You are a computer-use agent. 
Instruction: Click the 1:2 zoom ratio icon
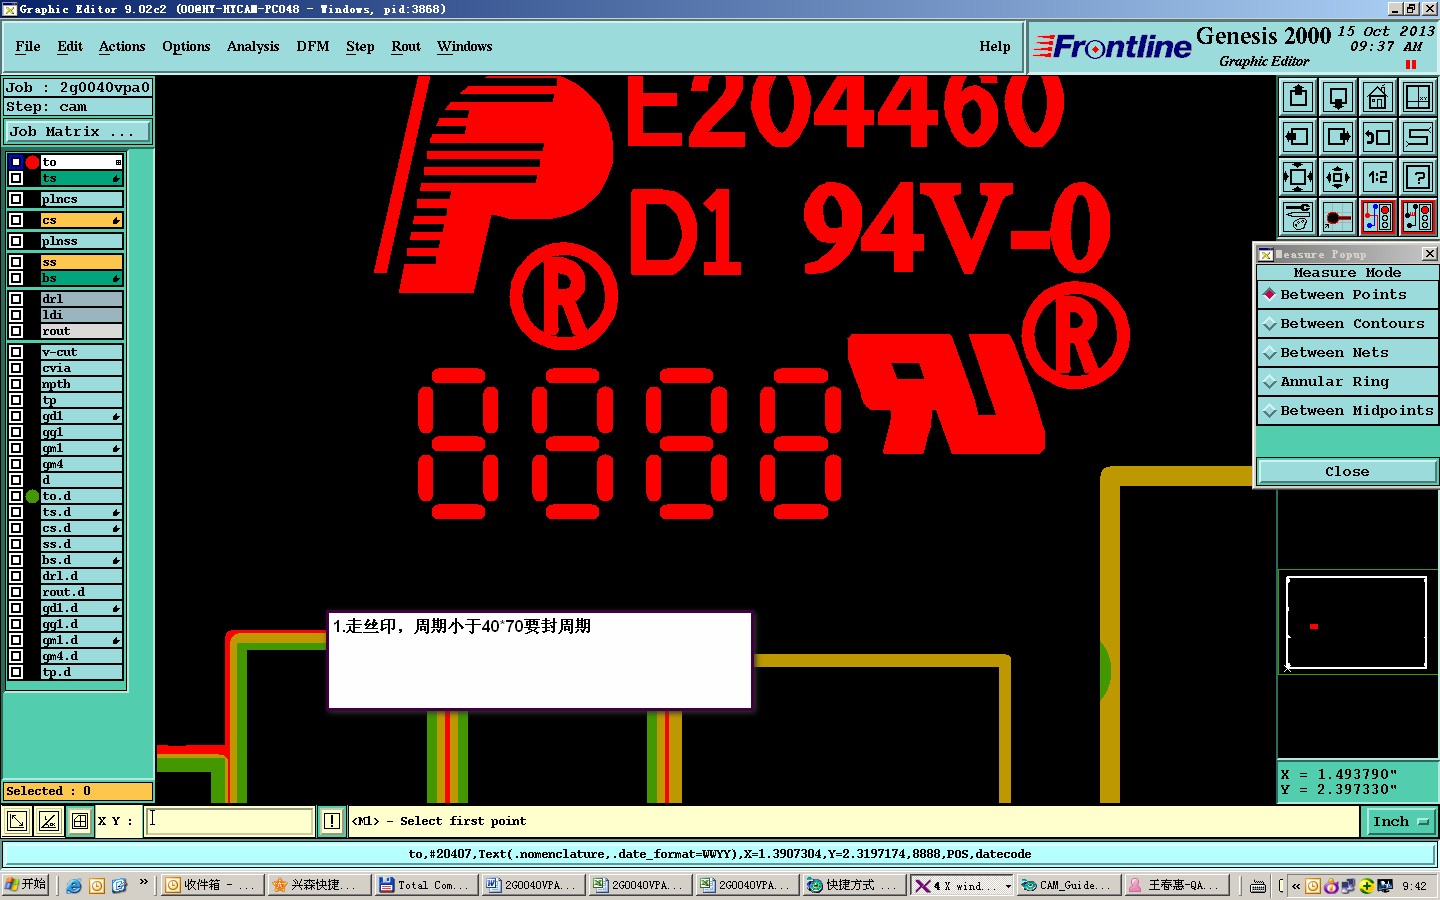click(1378, 177)
